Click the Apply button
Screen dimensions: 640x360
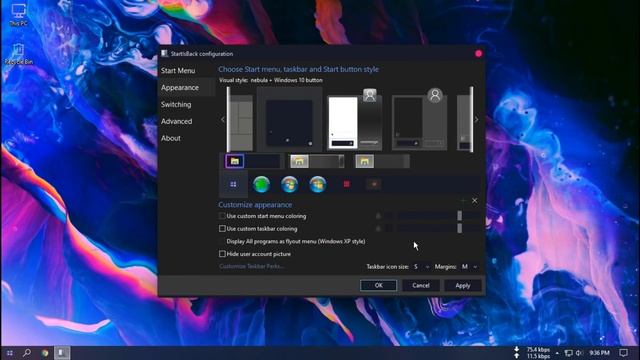[x=462, y=285]
